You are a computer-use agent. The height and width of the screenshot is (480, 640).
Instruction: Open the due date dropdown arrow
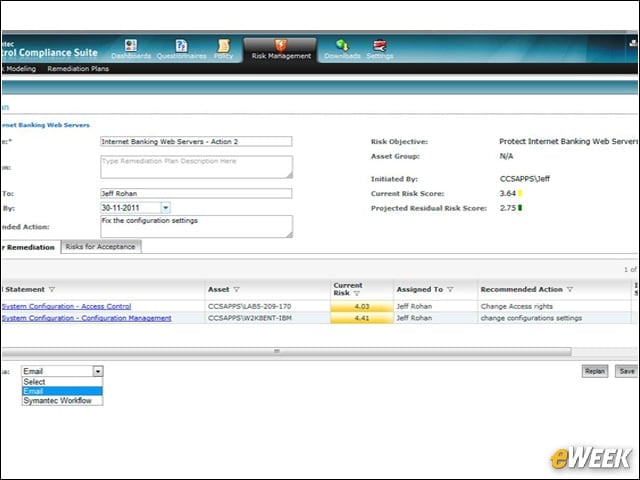click(x=165, y=208)
